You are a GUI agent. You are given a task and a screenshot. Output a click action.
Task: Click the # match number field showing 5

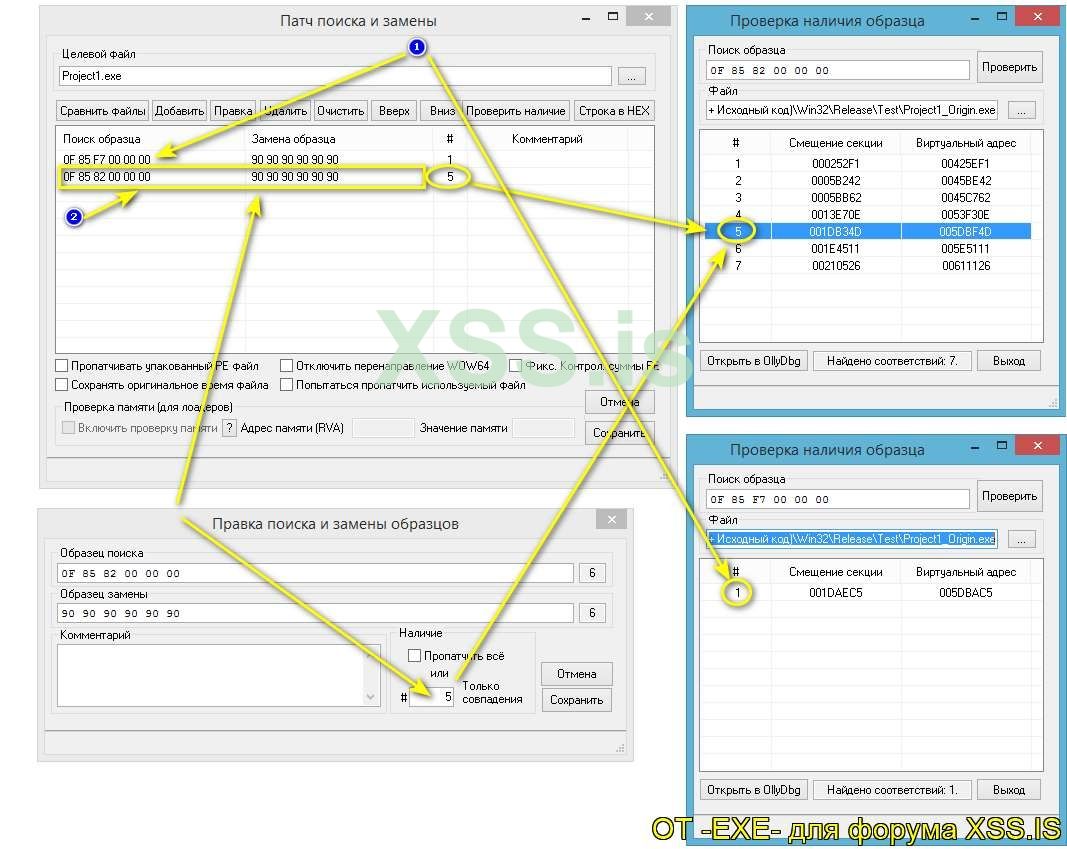[x=431, y=697]
